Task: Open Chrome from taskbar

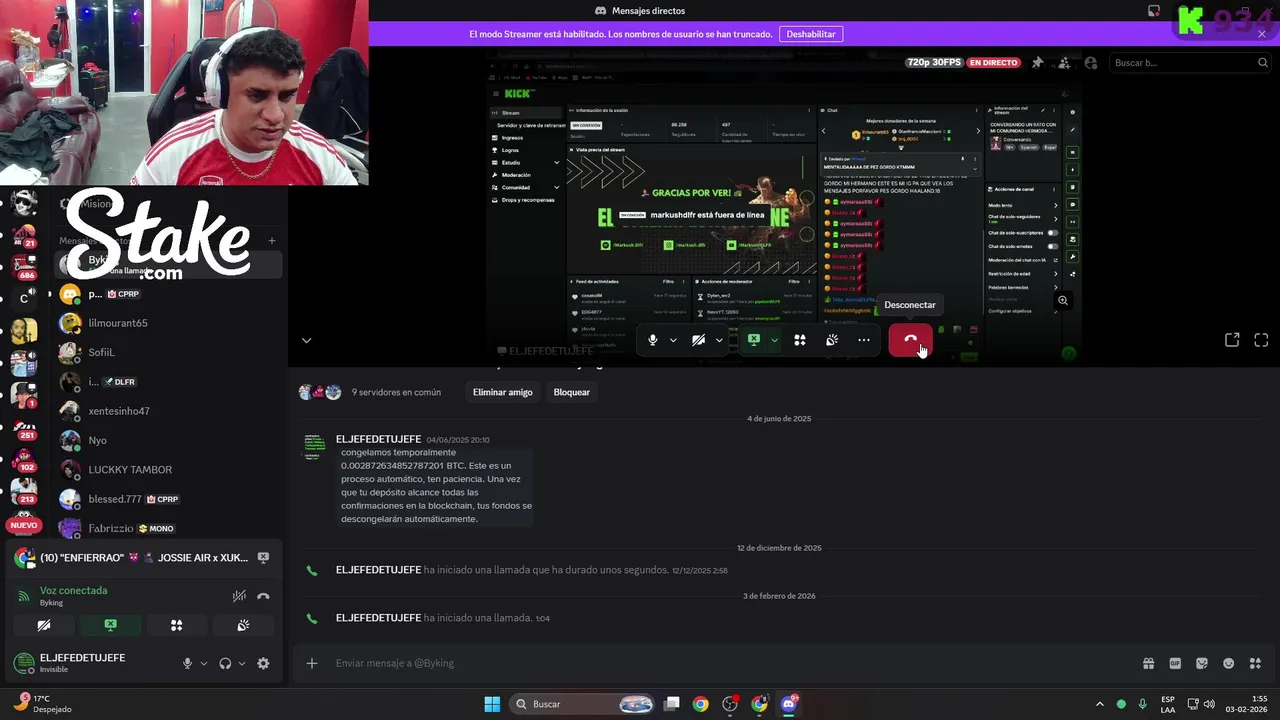Action: point(701,704)
